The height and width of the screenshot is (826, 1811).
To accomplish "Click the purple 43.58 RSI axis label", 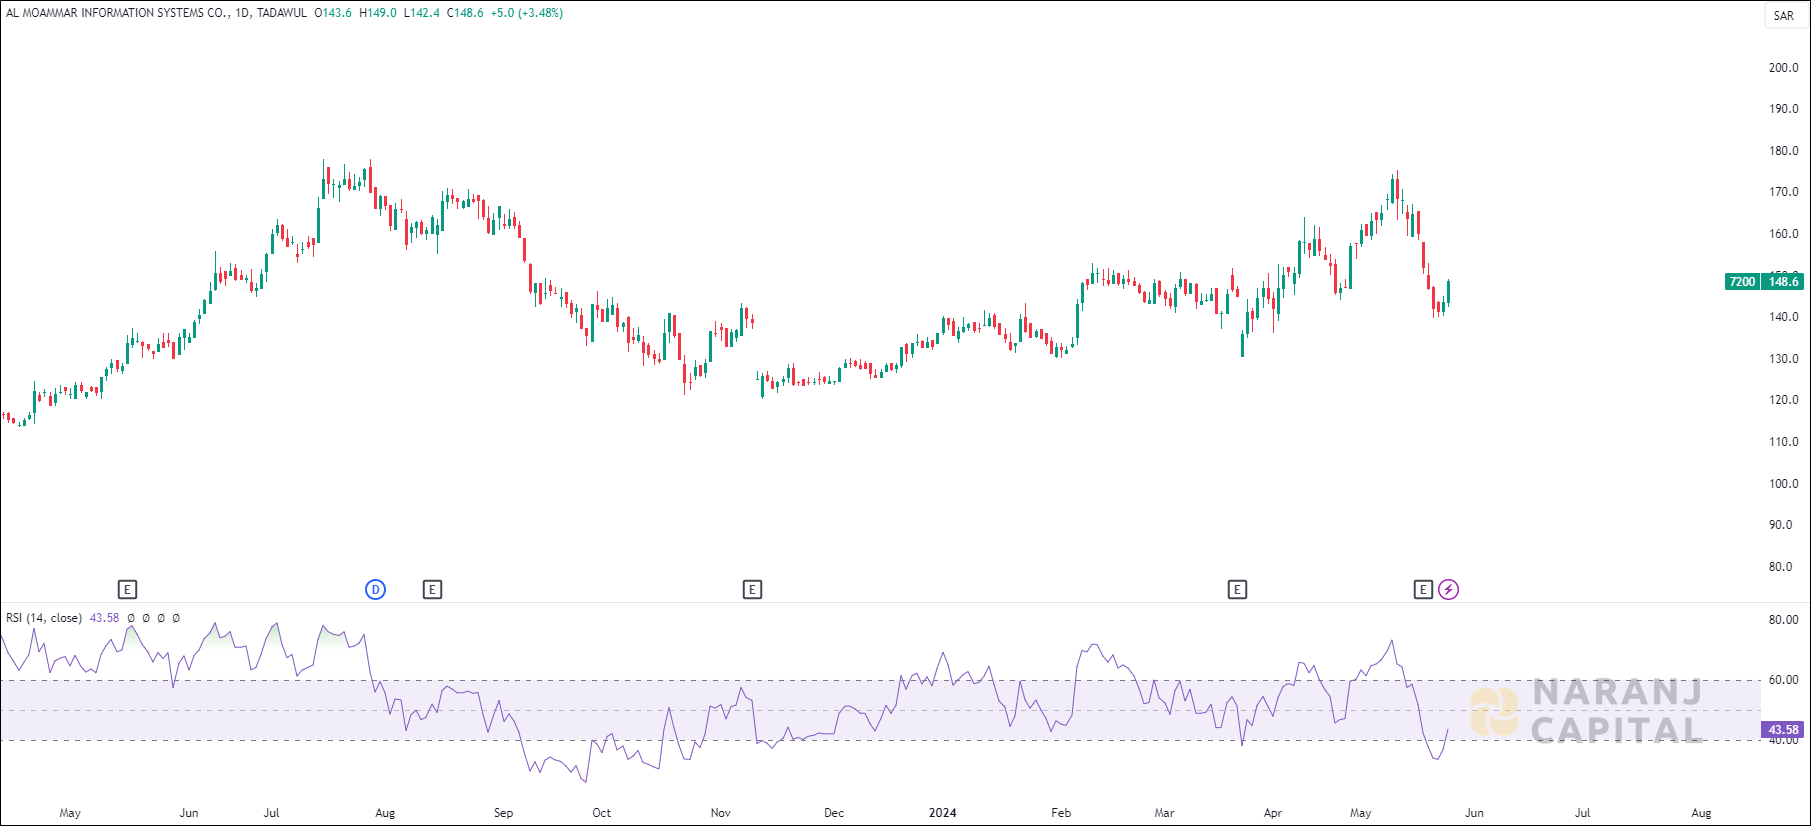I will tap(1783, 730).
